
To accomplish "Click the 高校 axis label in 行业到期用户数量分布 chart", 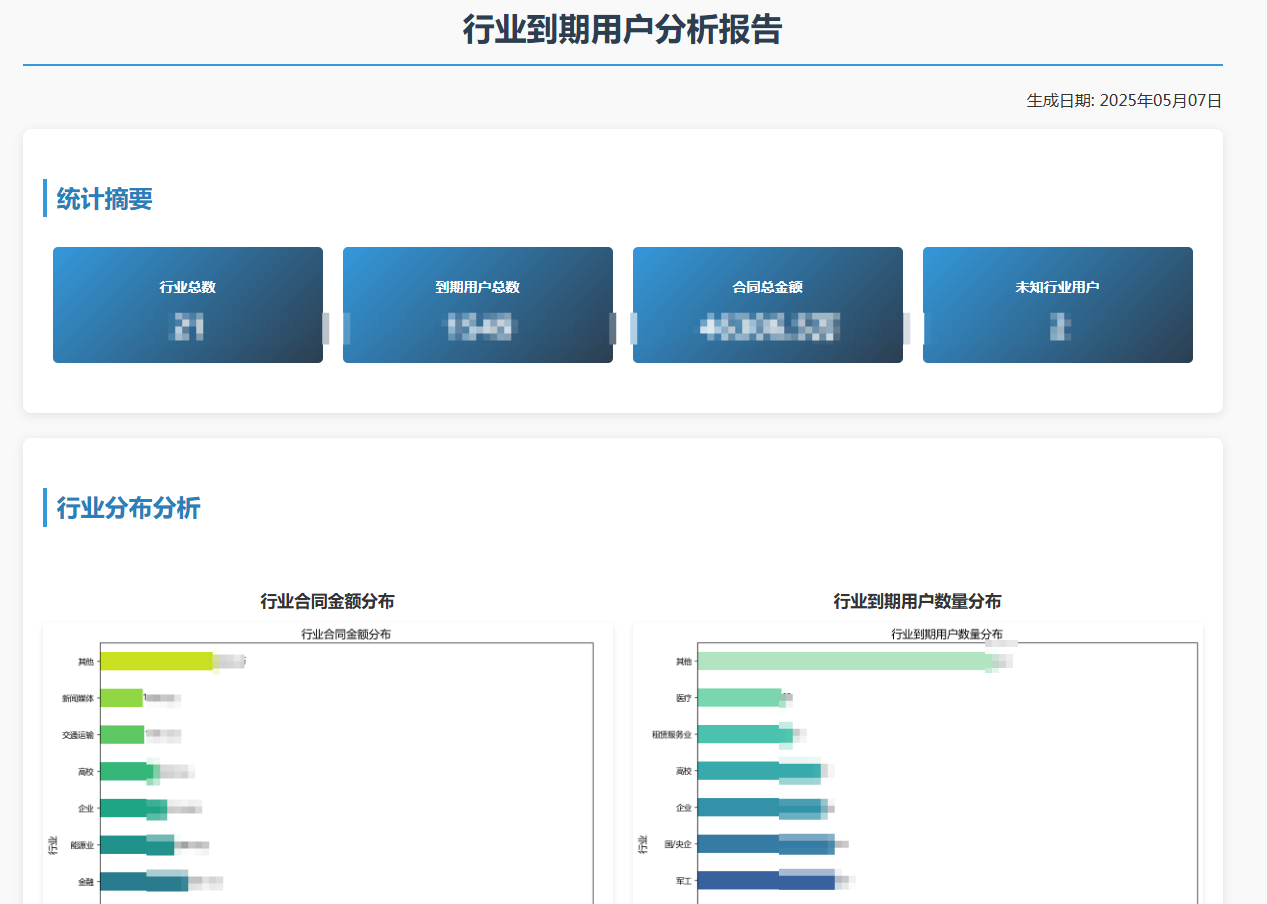I will (683, 771).
